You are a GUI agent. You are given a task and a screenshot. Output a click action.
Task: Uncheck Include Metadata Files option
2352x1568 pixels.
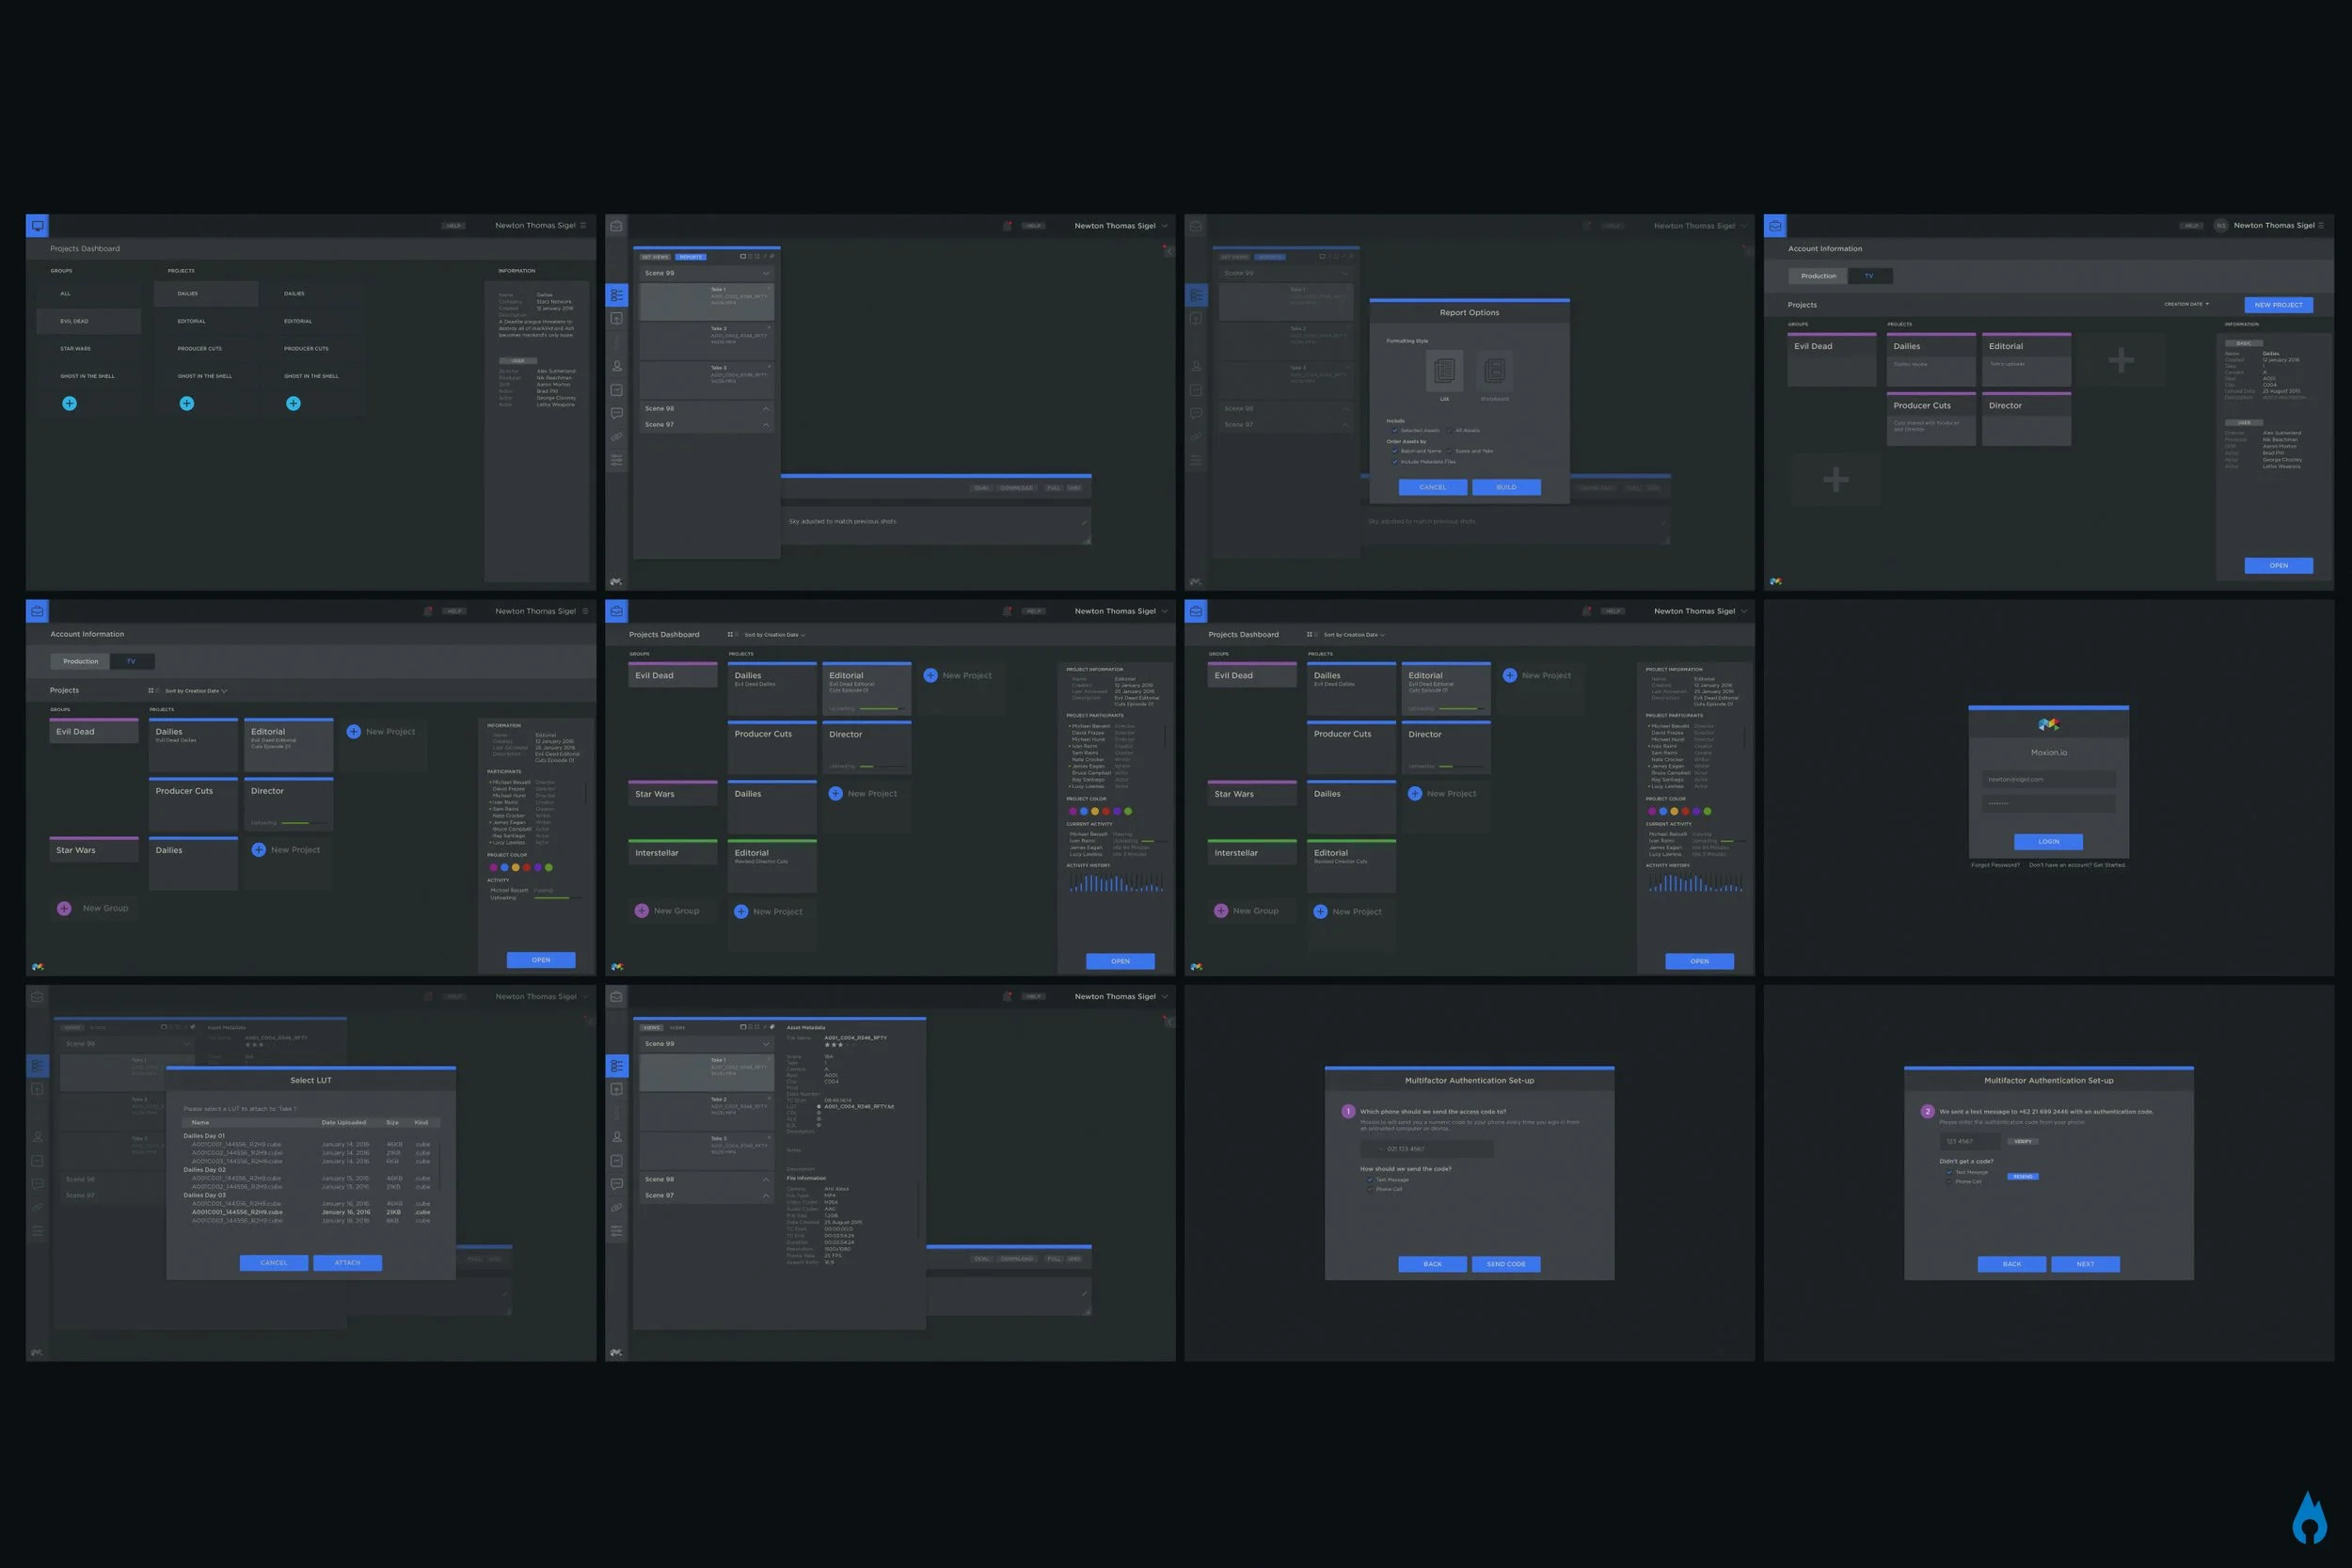[x=1395, y=462]
